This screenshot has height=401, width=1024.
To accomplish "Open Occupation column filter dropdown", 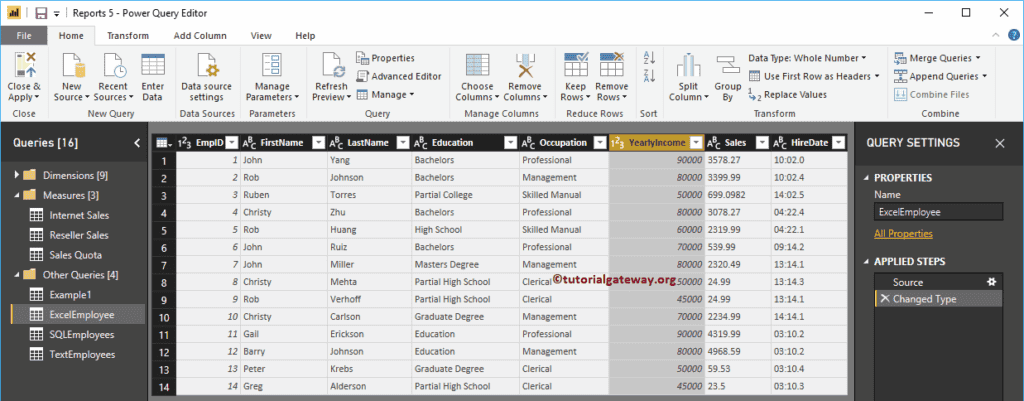I will coord(600,143).
